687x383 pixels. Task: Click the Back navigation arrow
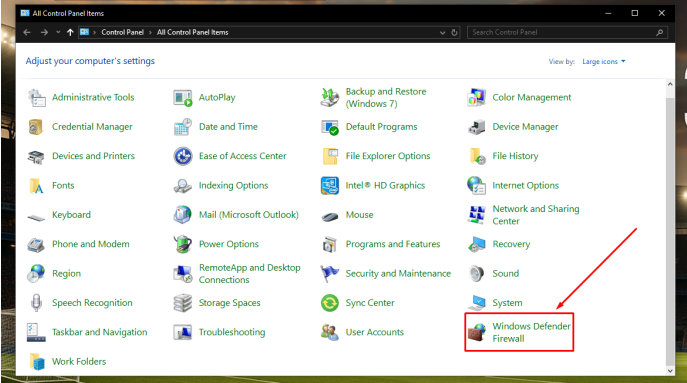(x=27, y=32)
